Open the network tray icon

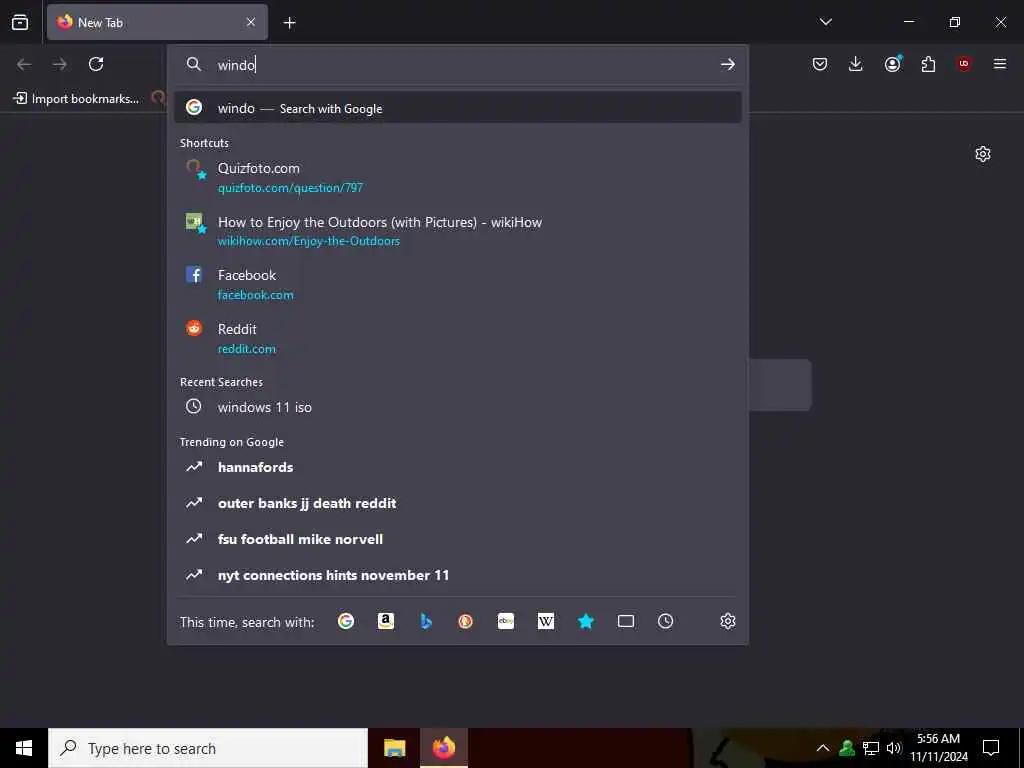(x=871, y=748)
